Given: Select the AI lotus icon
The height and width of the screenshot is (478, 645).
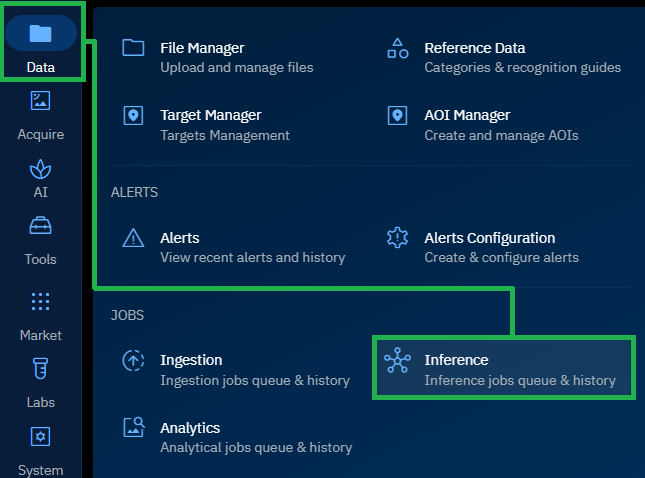Looking at the screenshot, I should [41, 168].
